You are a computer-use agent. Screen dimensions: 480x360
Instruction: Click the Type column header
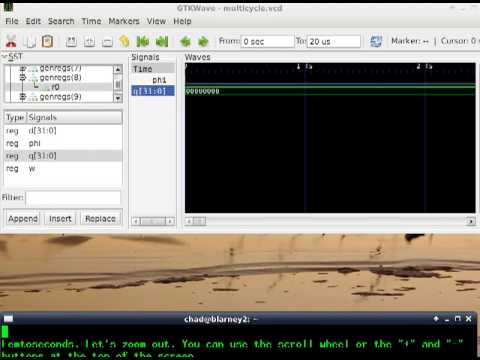(15, 117)
